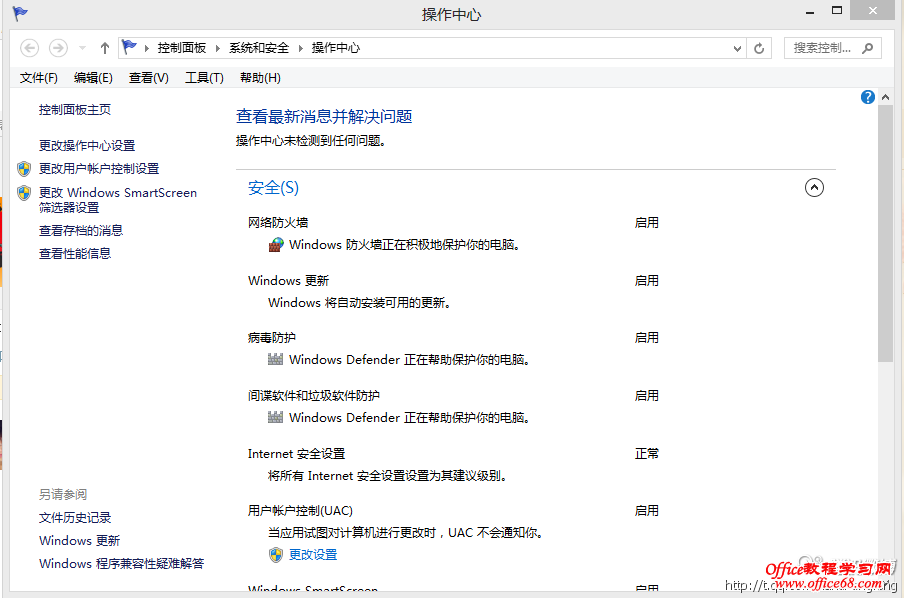Click the Windows 防火墙 shield icon

click(275, 244)
